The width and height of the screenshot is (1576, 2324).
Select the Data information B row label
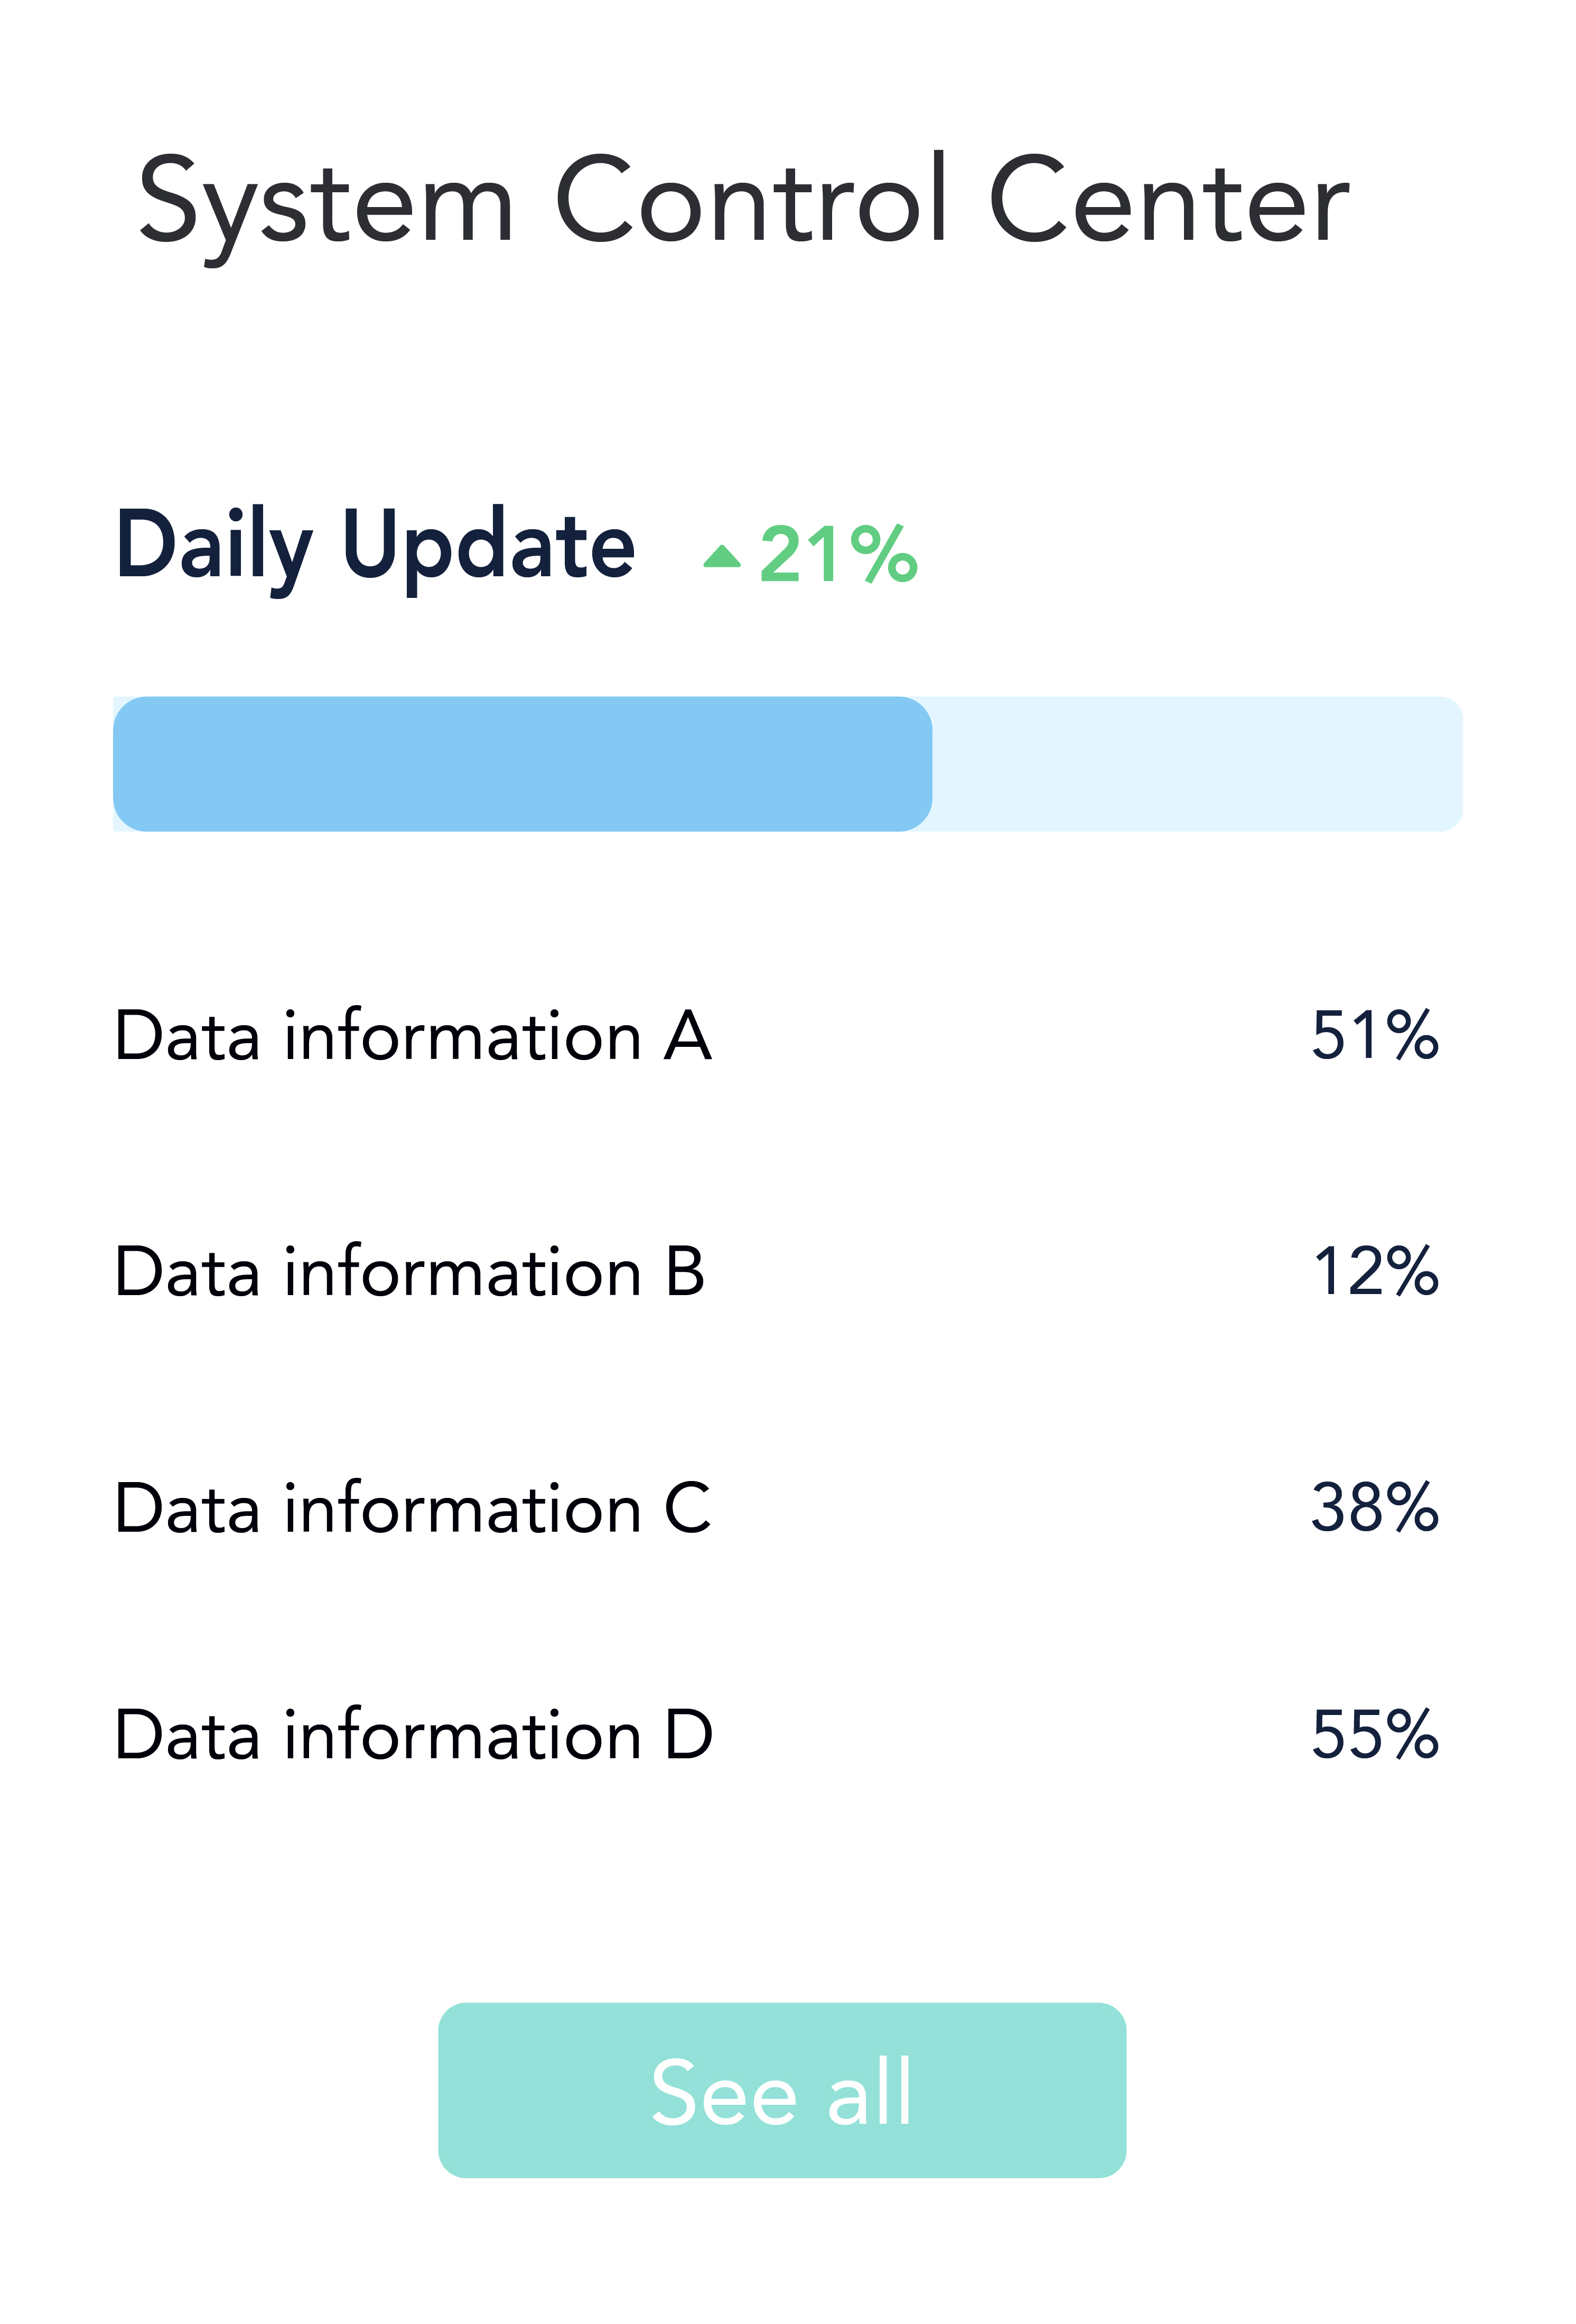pos(410,1272)
